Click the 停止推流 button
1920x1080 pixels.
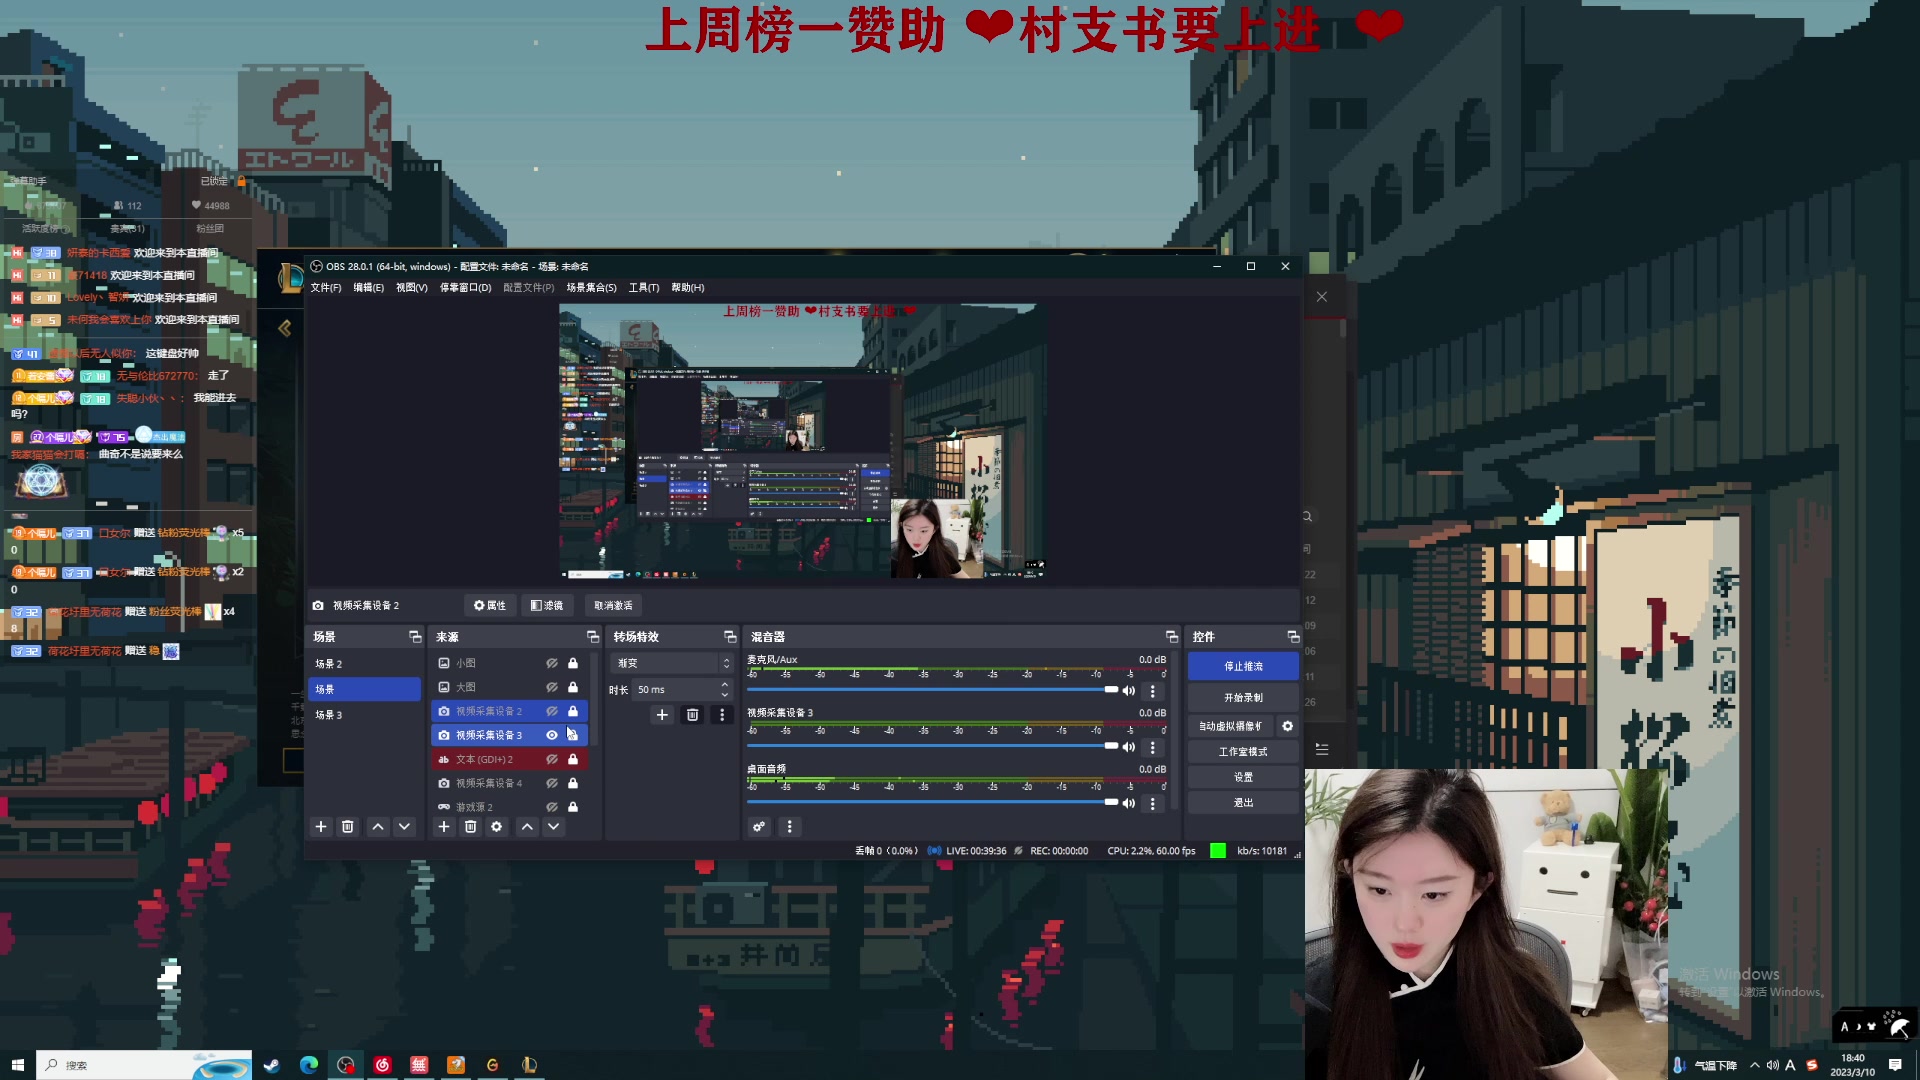pyautogui.click(x=1243, y=666)
